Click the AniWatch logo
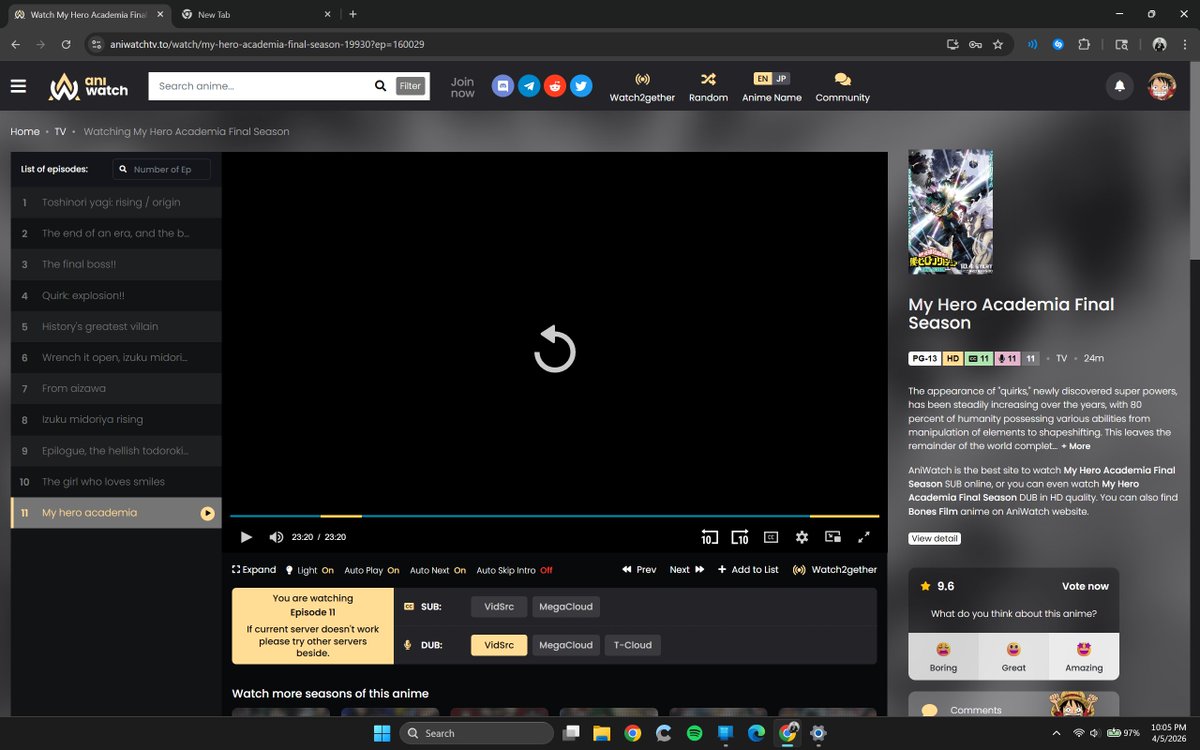The width and height of the screenshot is (1200, 750). [x=89, y=86]
